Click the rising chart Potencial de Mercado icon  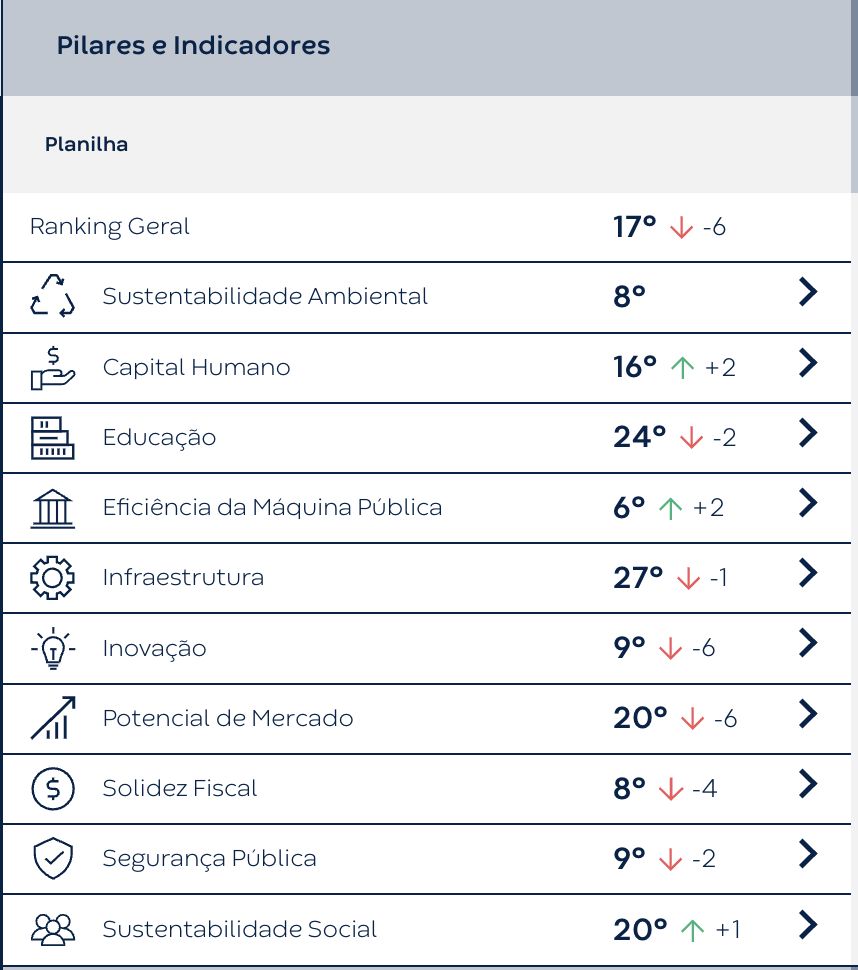53,718
